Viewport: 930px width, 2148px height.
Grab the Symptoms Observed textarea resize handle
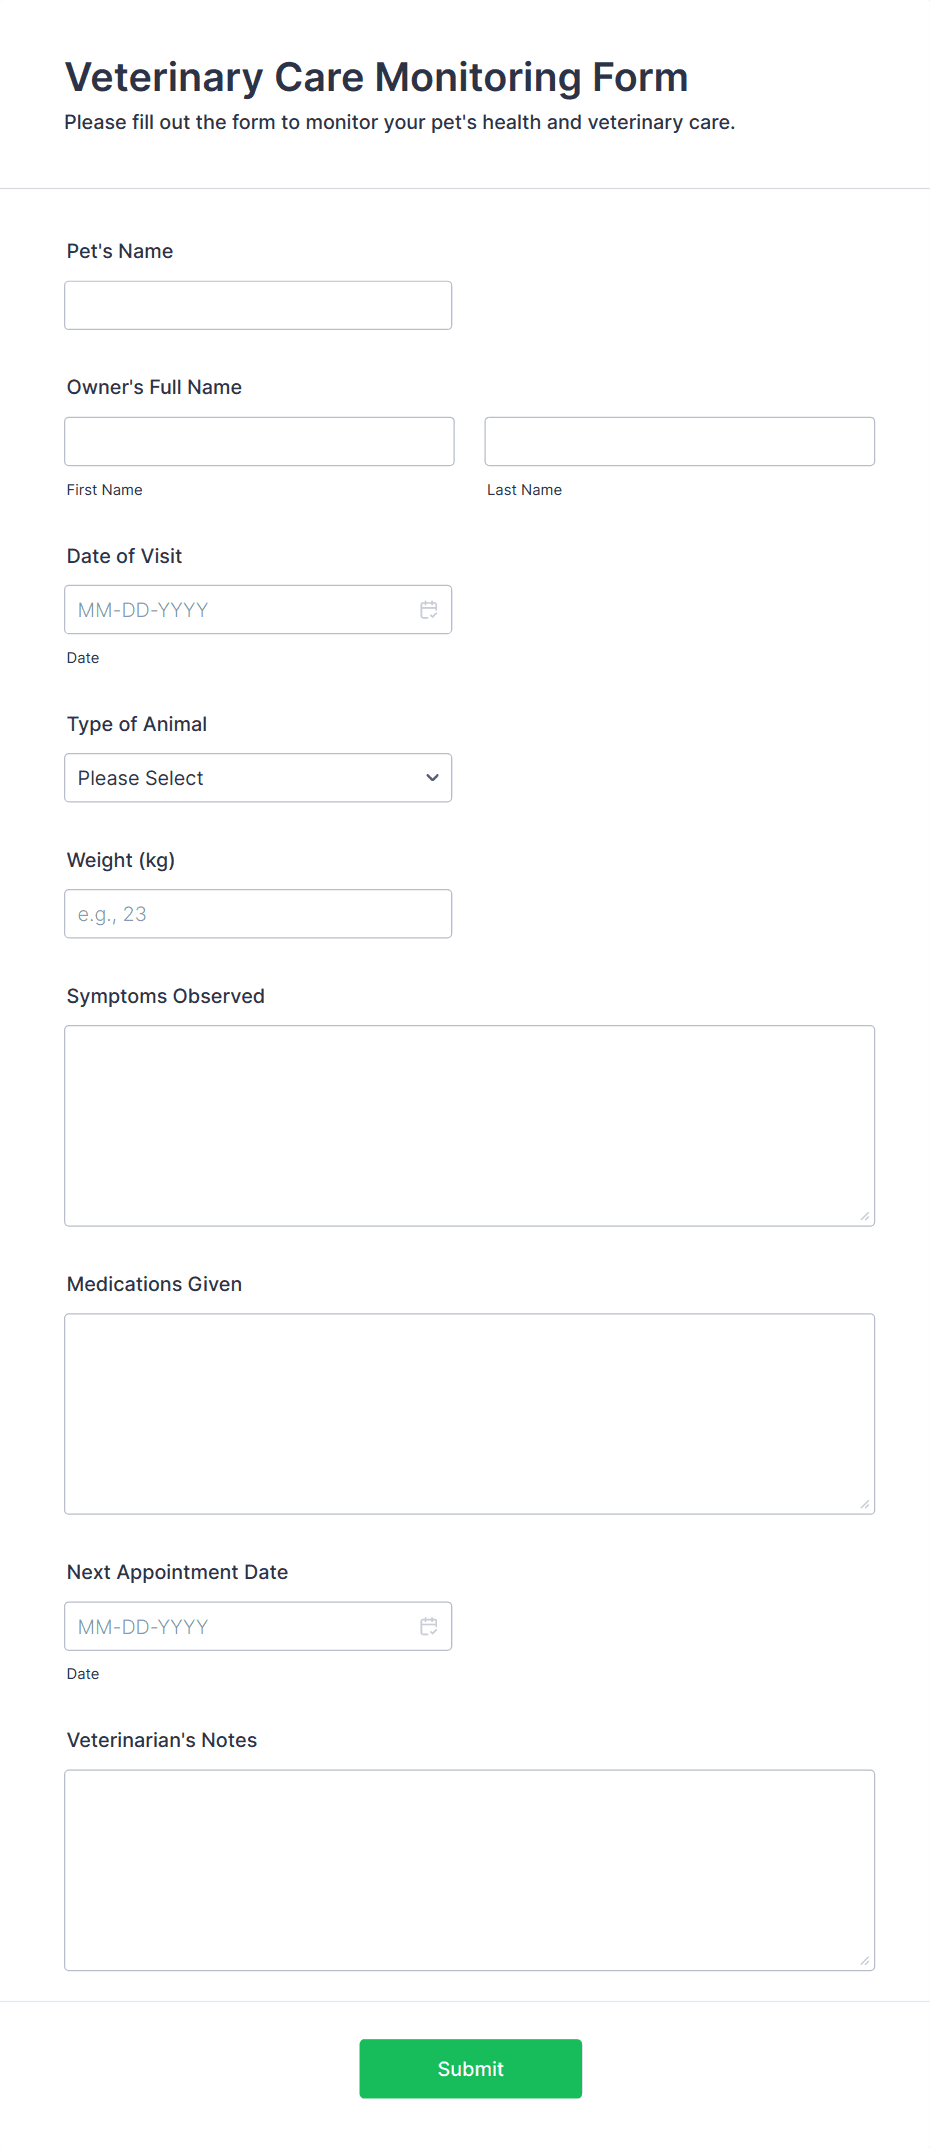pyautogui.click(x=865, y=1216)
